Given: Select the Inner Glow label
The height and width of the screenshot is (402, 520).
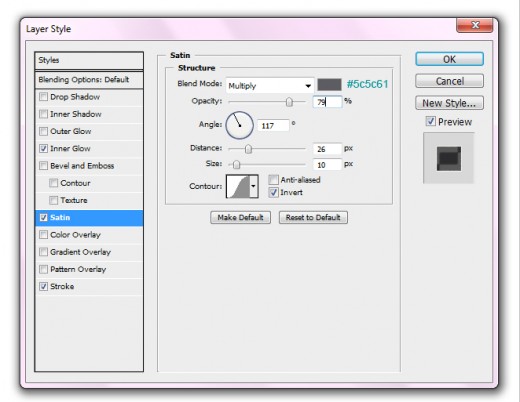Looking at the screenshot, I should tap(70, 149).
